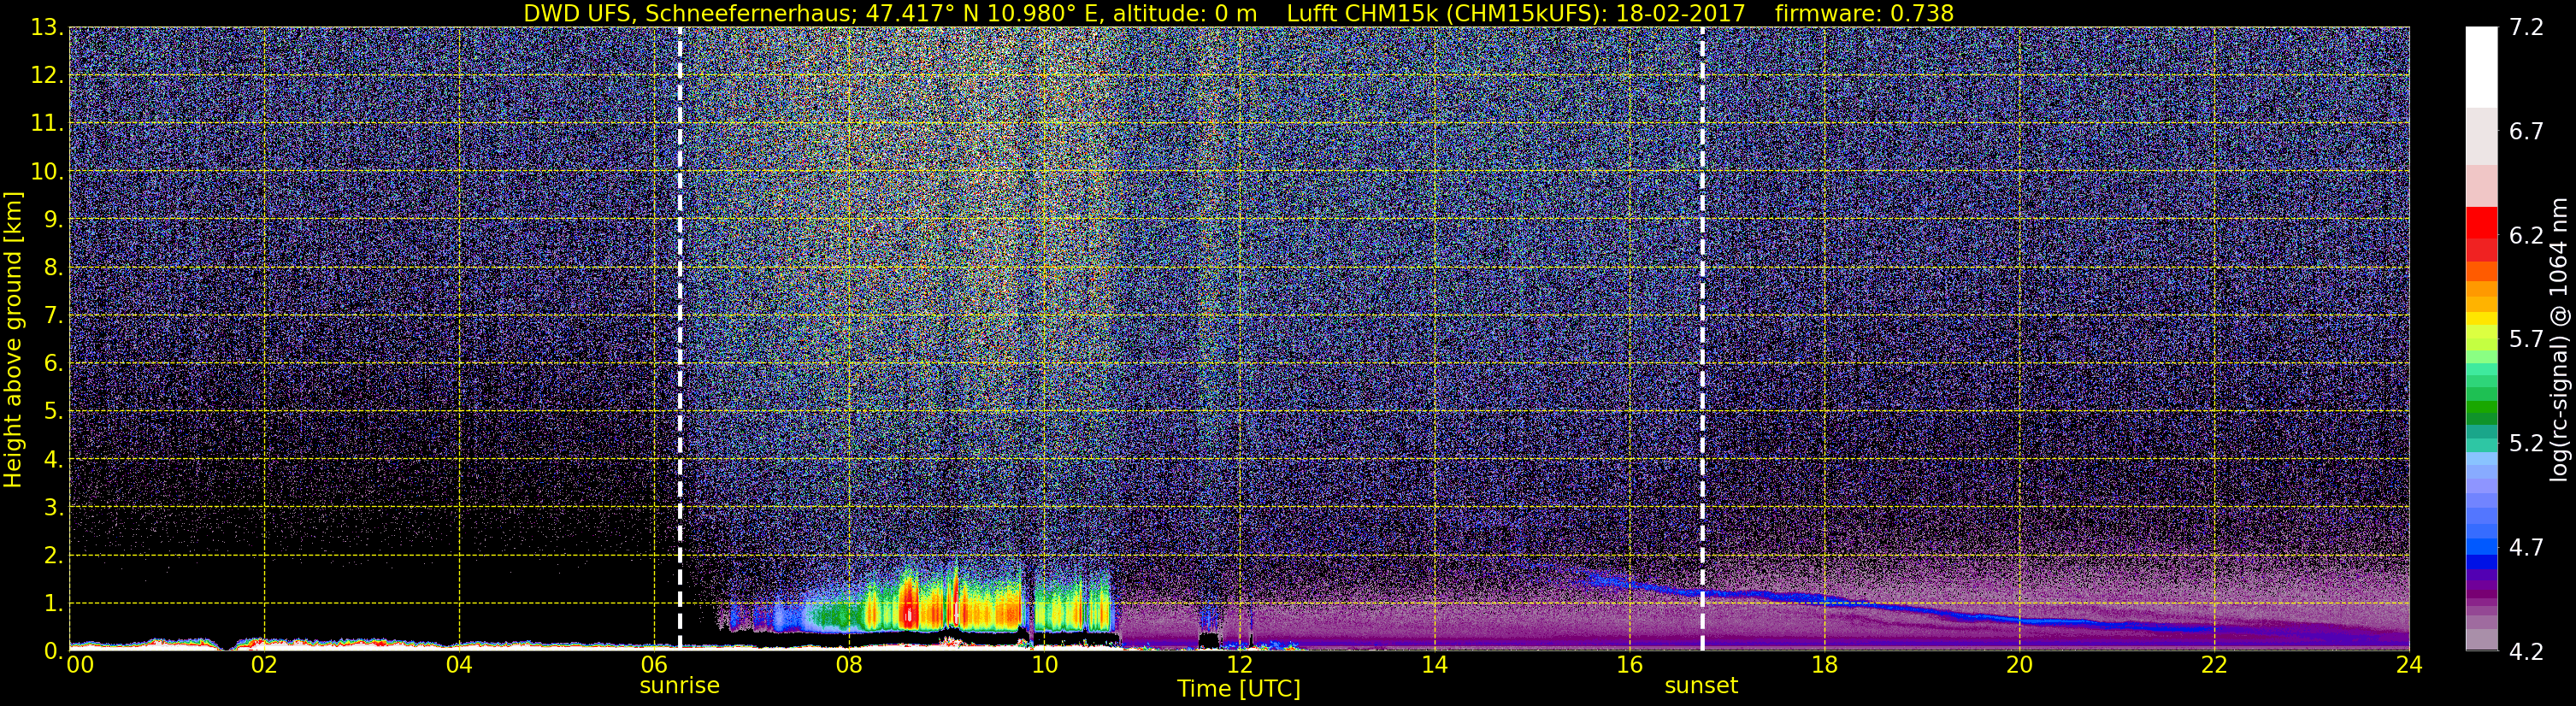This screenshot has height=706, width=2576.
Task: Click the colorbar tick value 7.2
Action: tap(2526, 28)
